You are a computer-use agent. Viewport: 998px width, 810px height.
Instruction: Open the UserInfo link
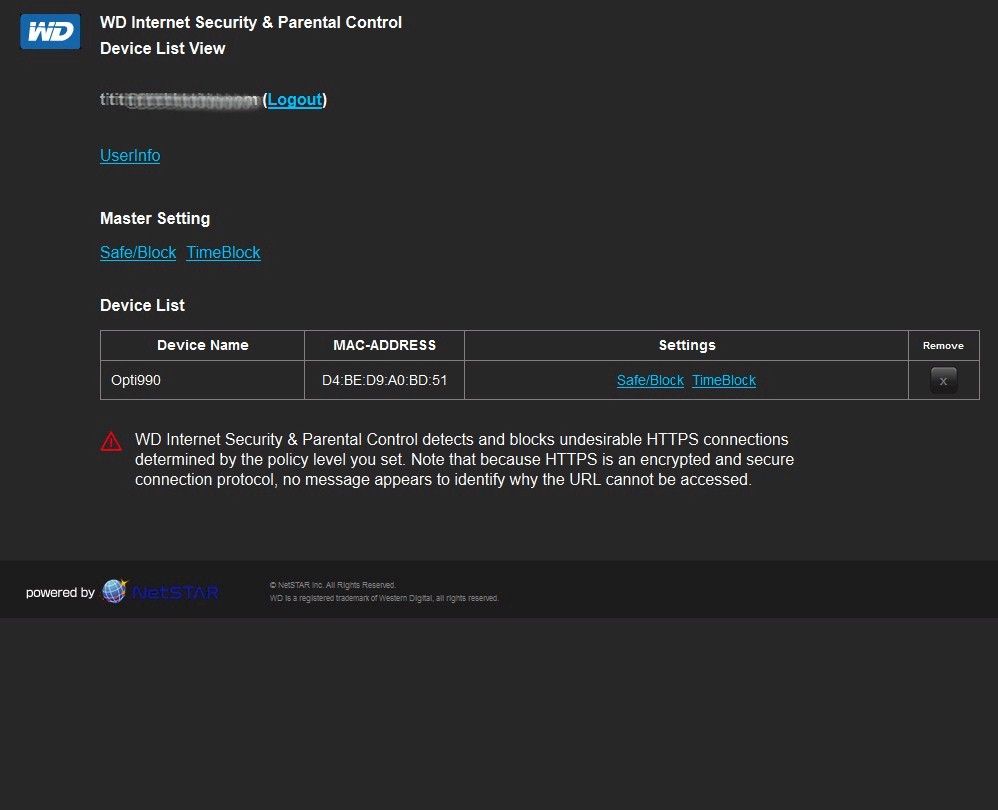pos(130,155)
